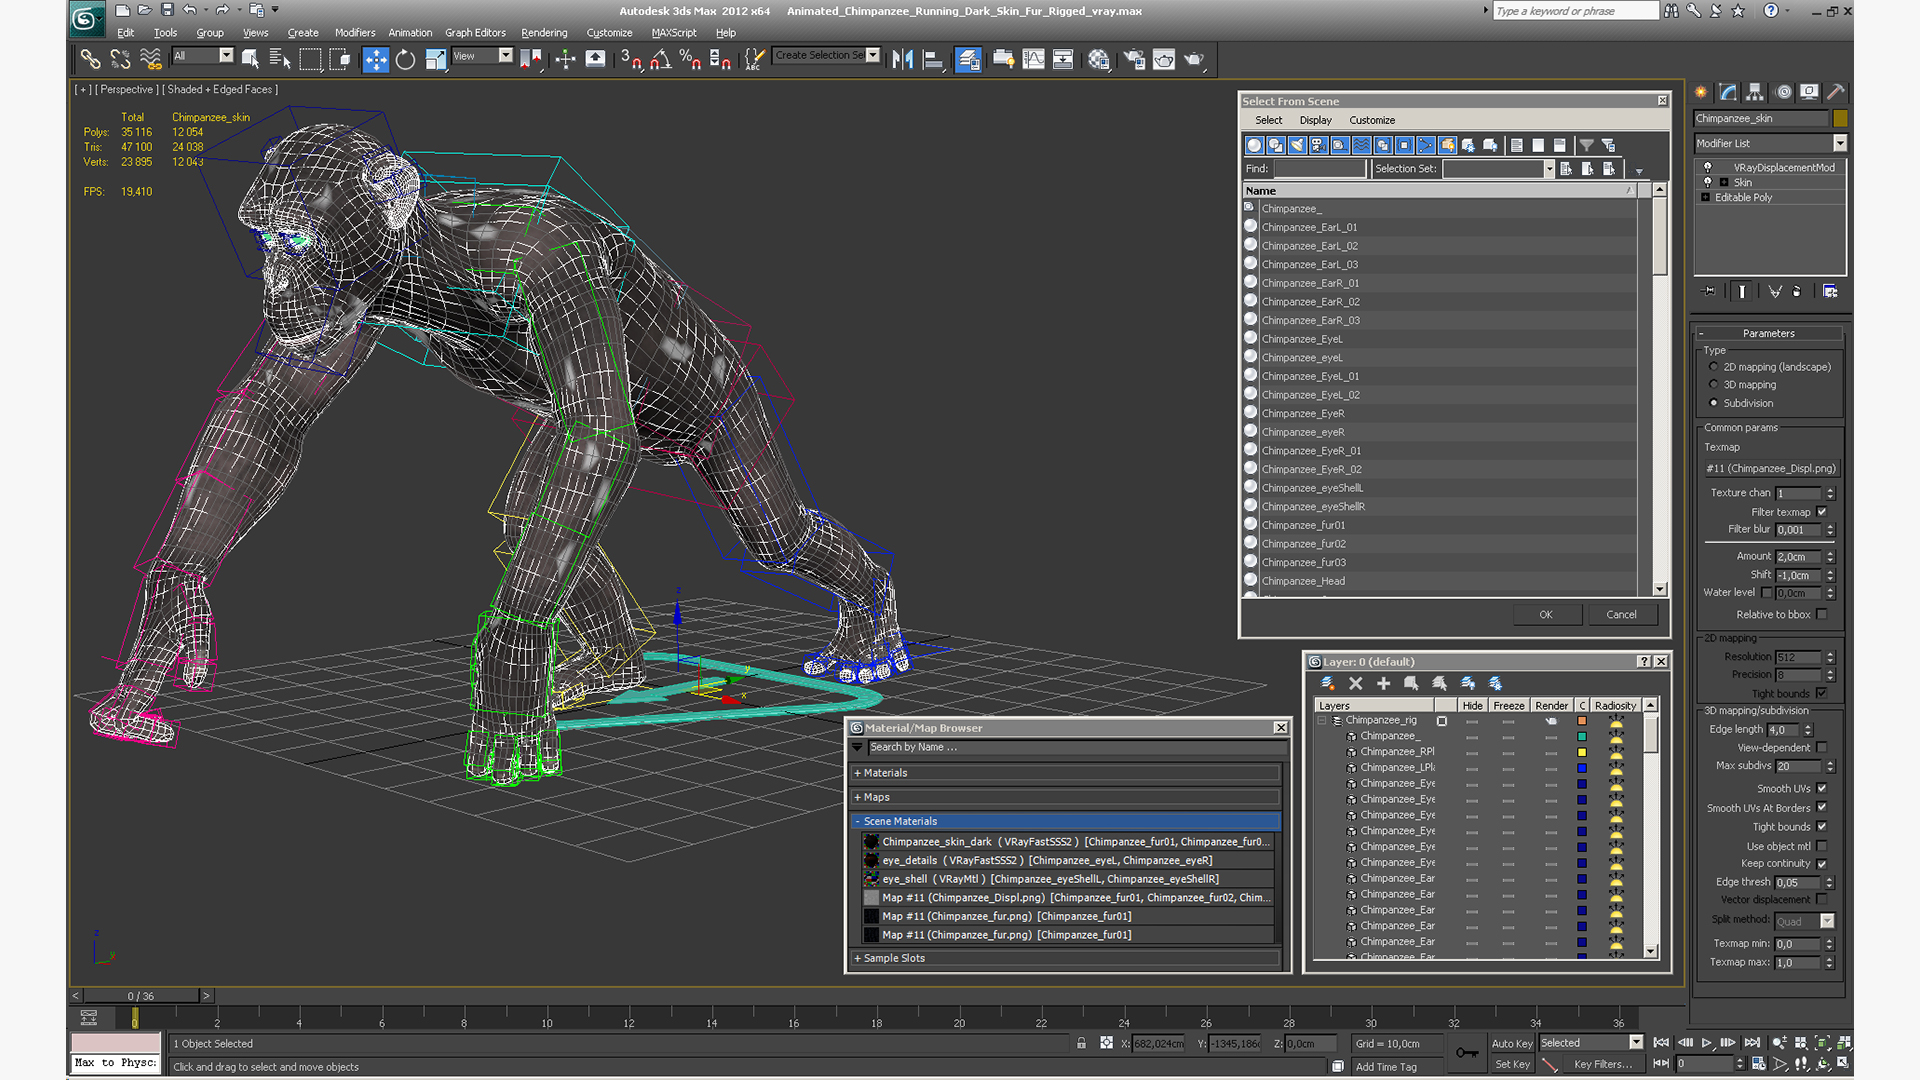The image size is (1920, 1080).
Task: Click Pin Stack icon under modifier stack
Action: (x=1709, y=291)
